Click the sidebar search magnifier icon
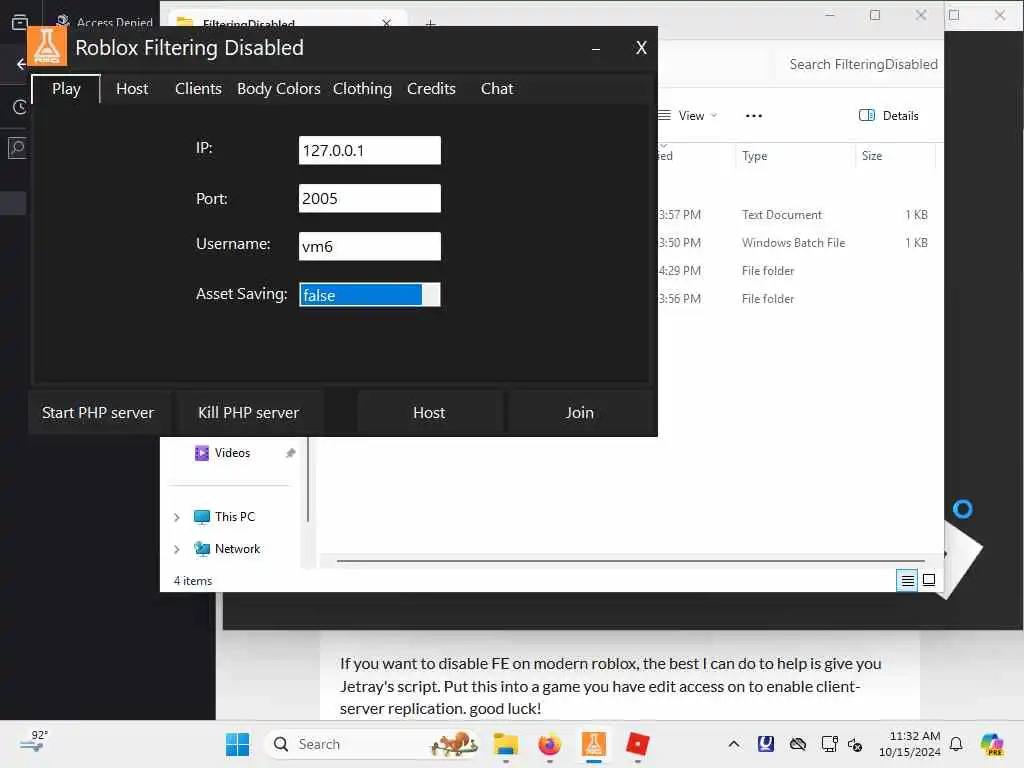 [x=18, y=148]
